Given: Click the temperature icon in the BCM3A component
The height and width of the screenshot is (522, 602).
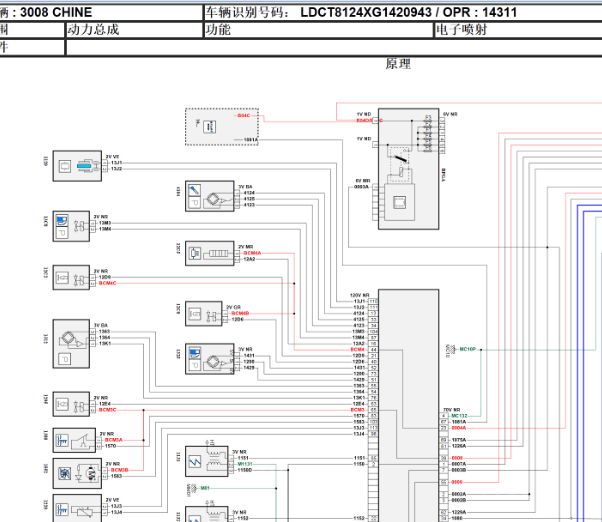Looking at the screenshot, I should tap(62, 440).
